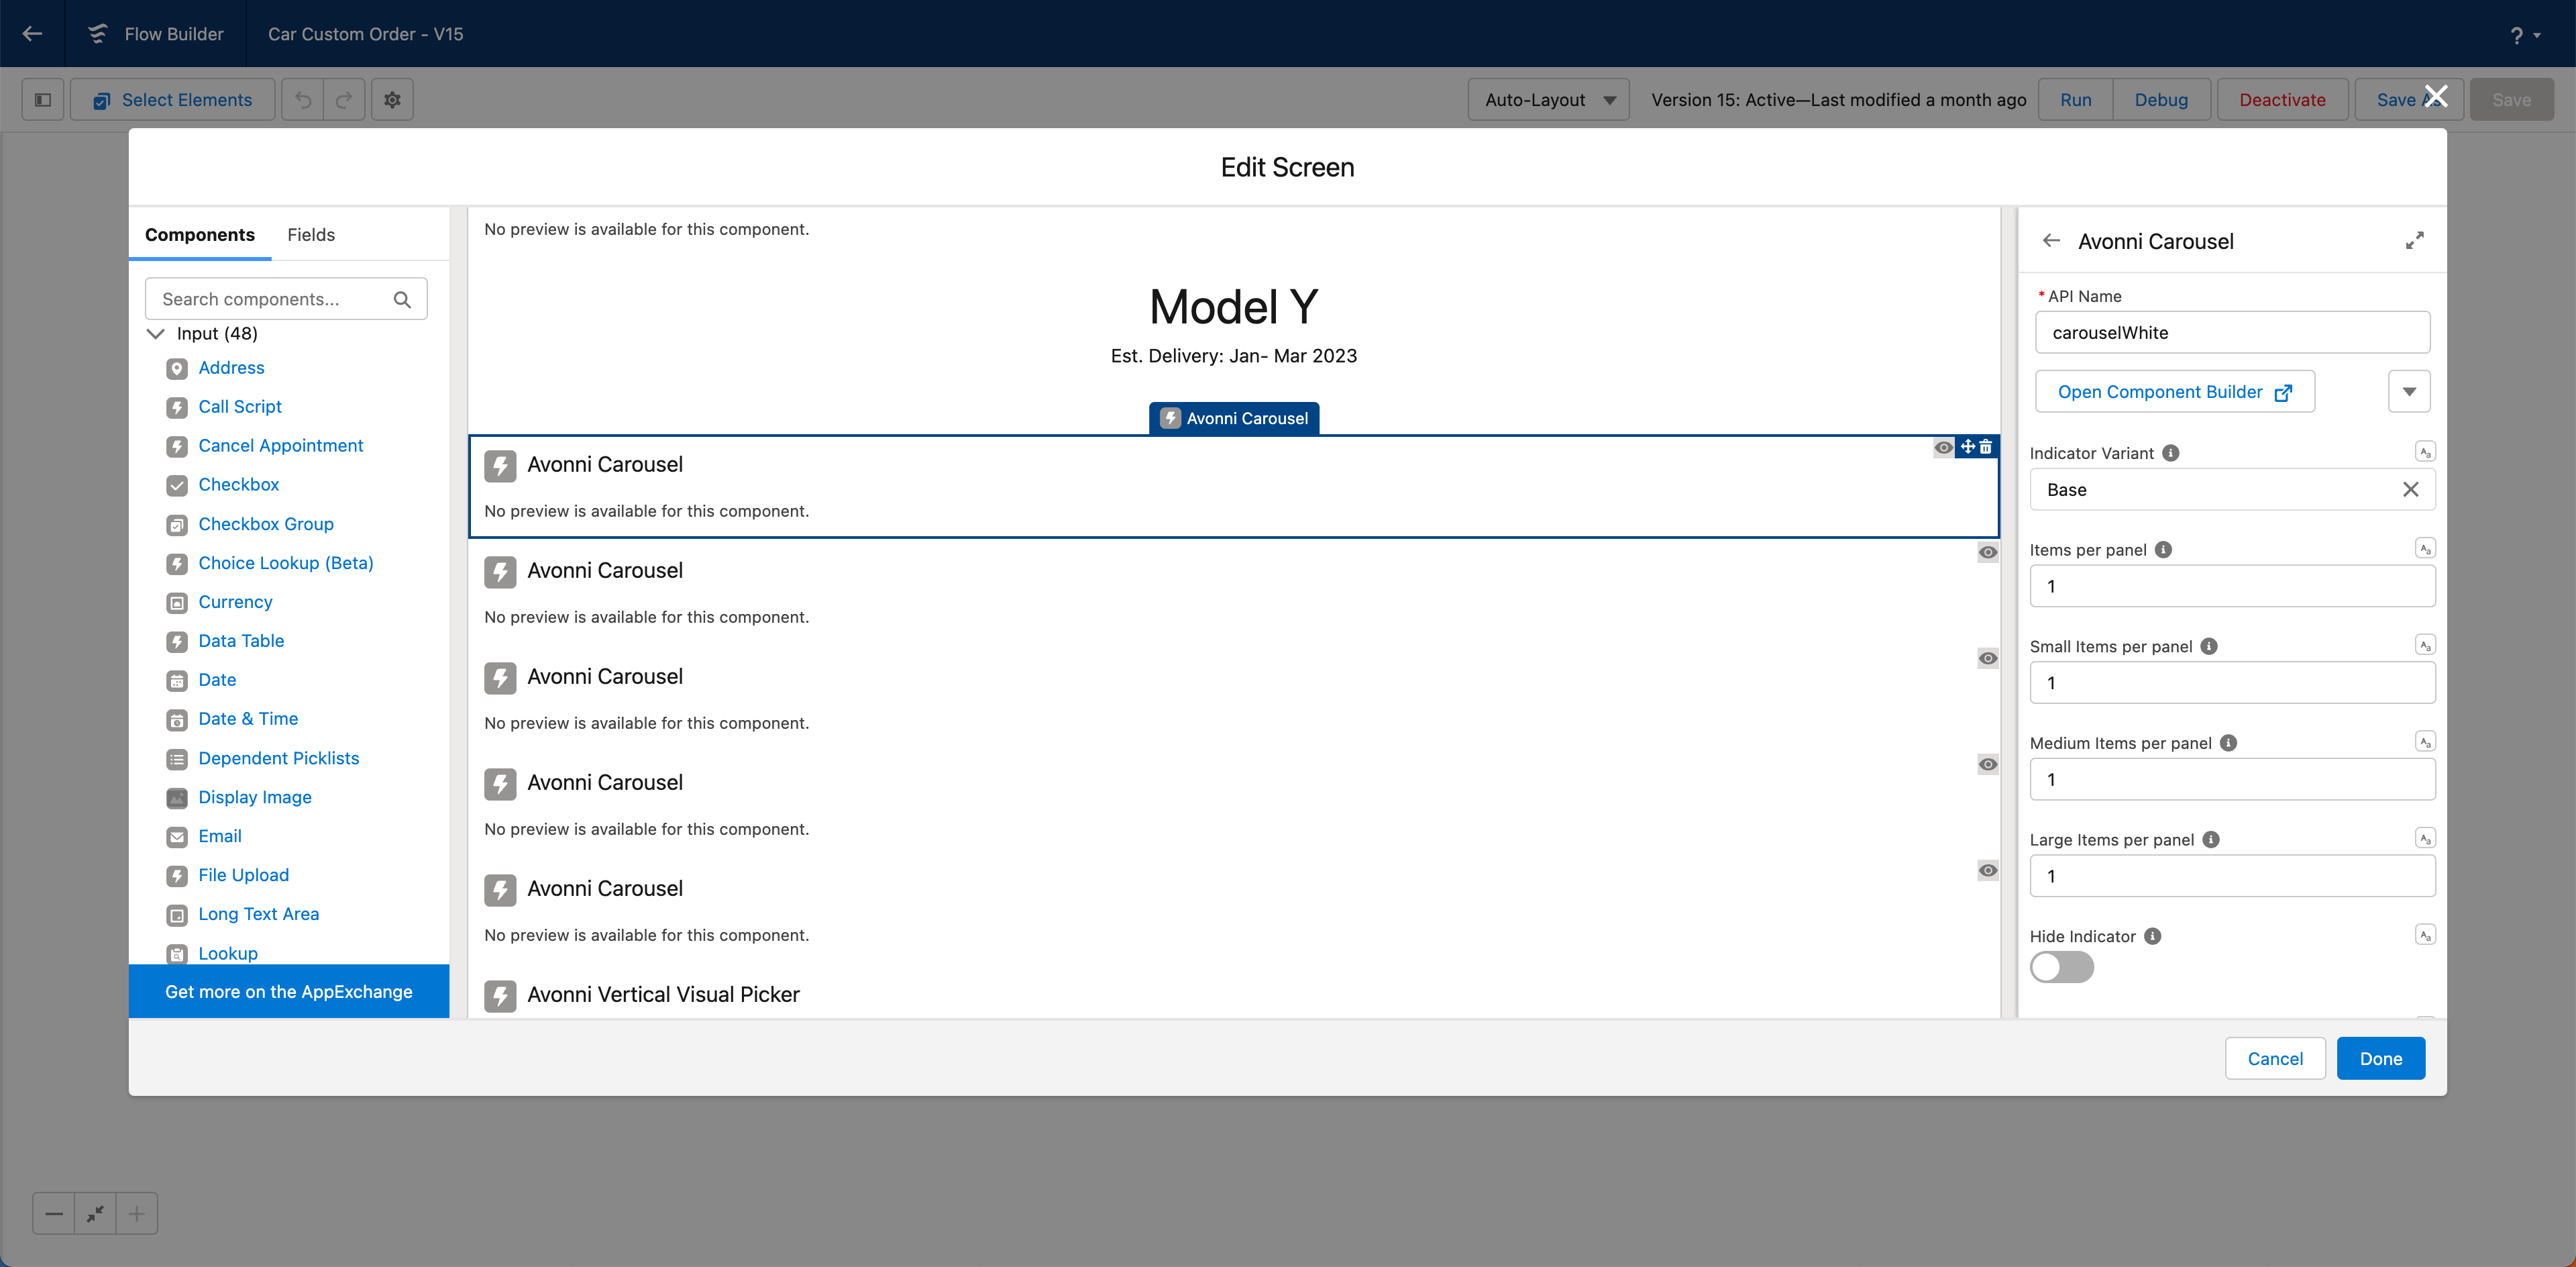Click the Done button
The height and width of the screenshot is (1267, 2576).
point(2380,1058)
